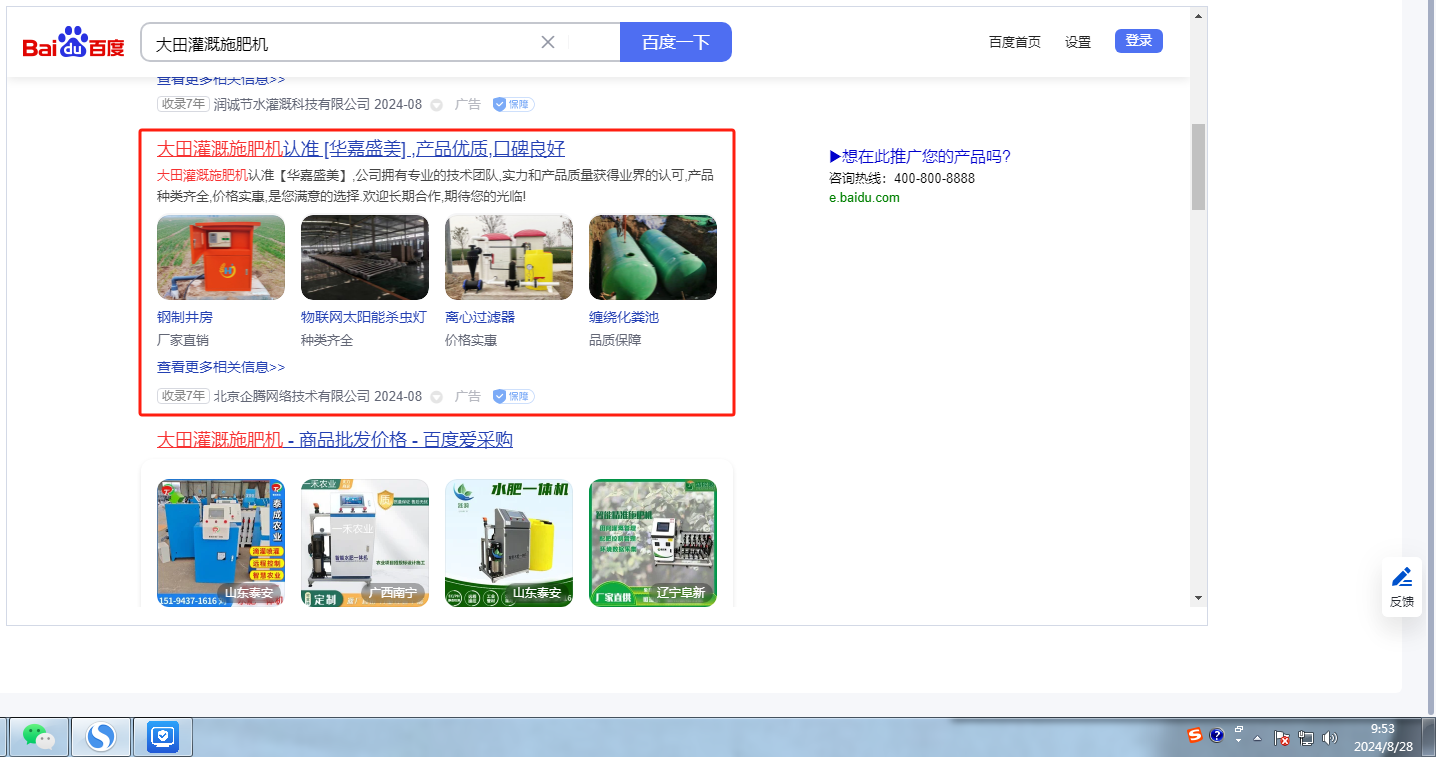Open the green 缠绕化粪池 tanks image

point(653,257)
